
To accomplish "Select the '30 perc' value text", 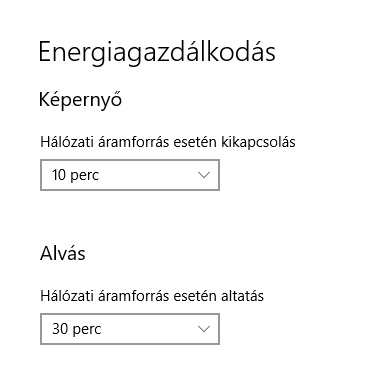I will click(76, 329).
